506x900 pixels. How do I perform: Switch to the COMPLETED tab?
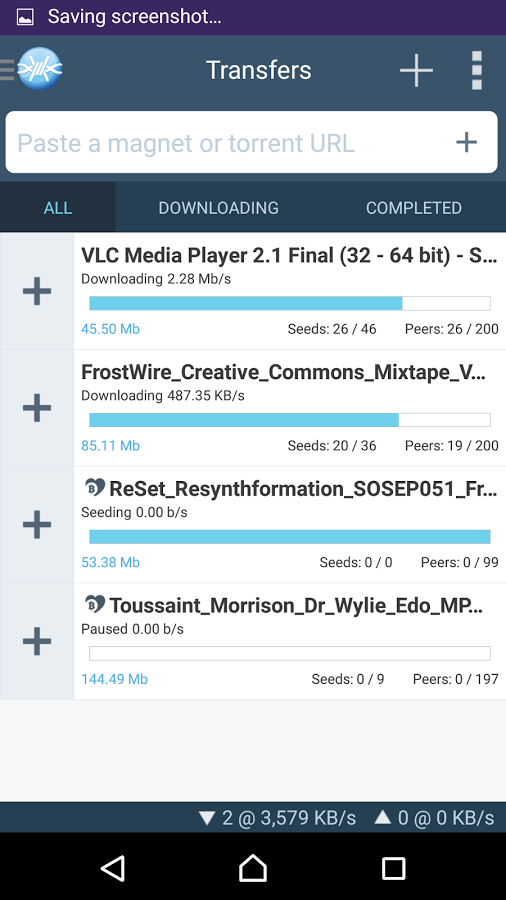[x=414, y=208]
